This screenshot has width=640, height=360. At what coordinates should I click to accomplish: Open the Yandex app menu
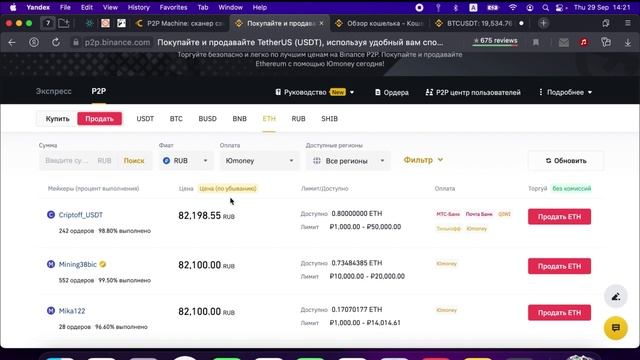click(38, 7)
